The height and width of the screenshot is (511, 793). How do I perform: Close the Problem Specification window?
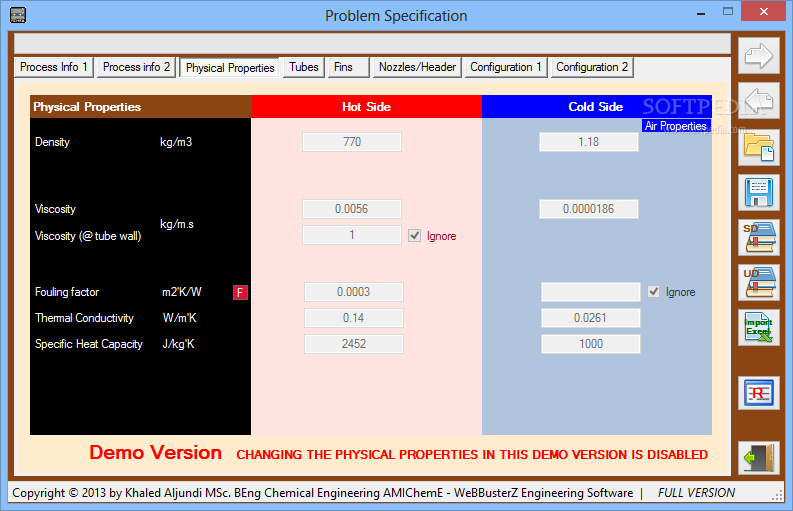click(764, 11)
